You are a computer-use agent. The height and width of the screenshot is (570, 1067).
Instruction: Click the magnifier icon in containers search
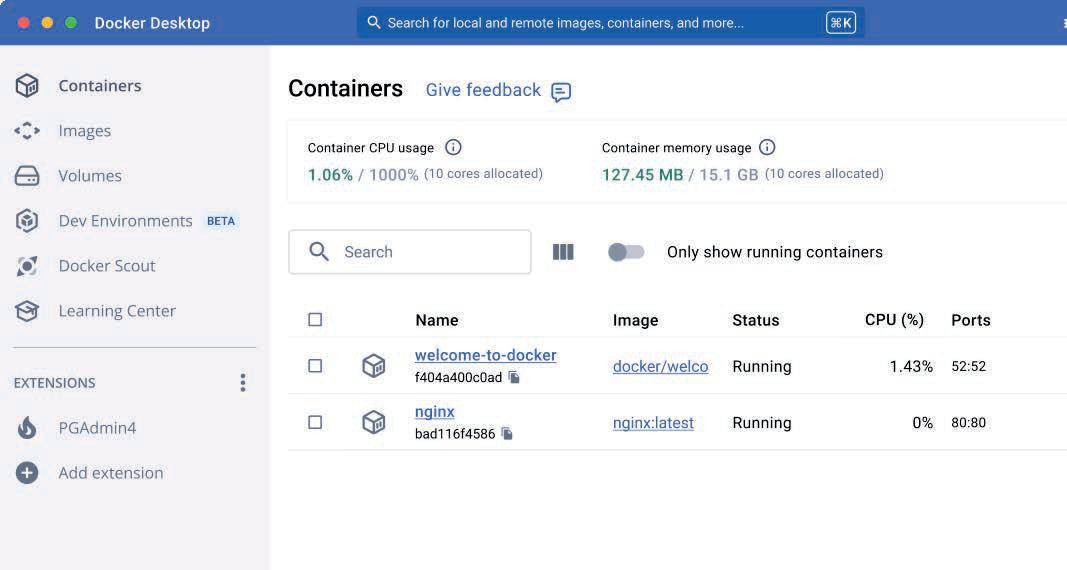(x=318, y=252)
